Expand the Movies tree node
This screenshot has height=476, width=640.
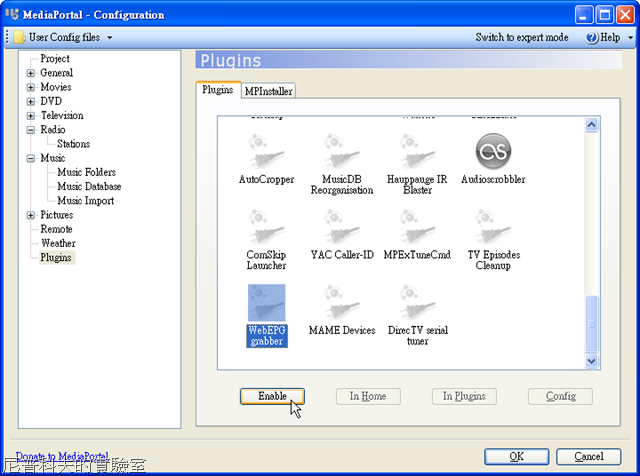(x=31, y=87)
